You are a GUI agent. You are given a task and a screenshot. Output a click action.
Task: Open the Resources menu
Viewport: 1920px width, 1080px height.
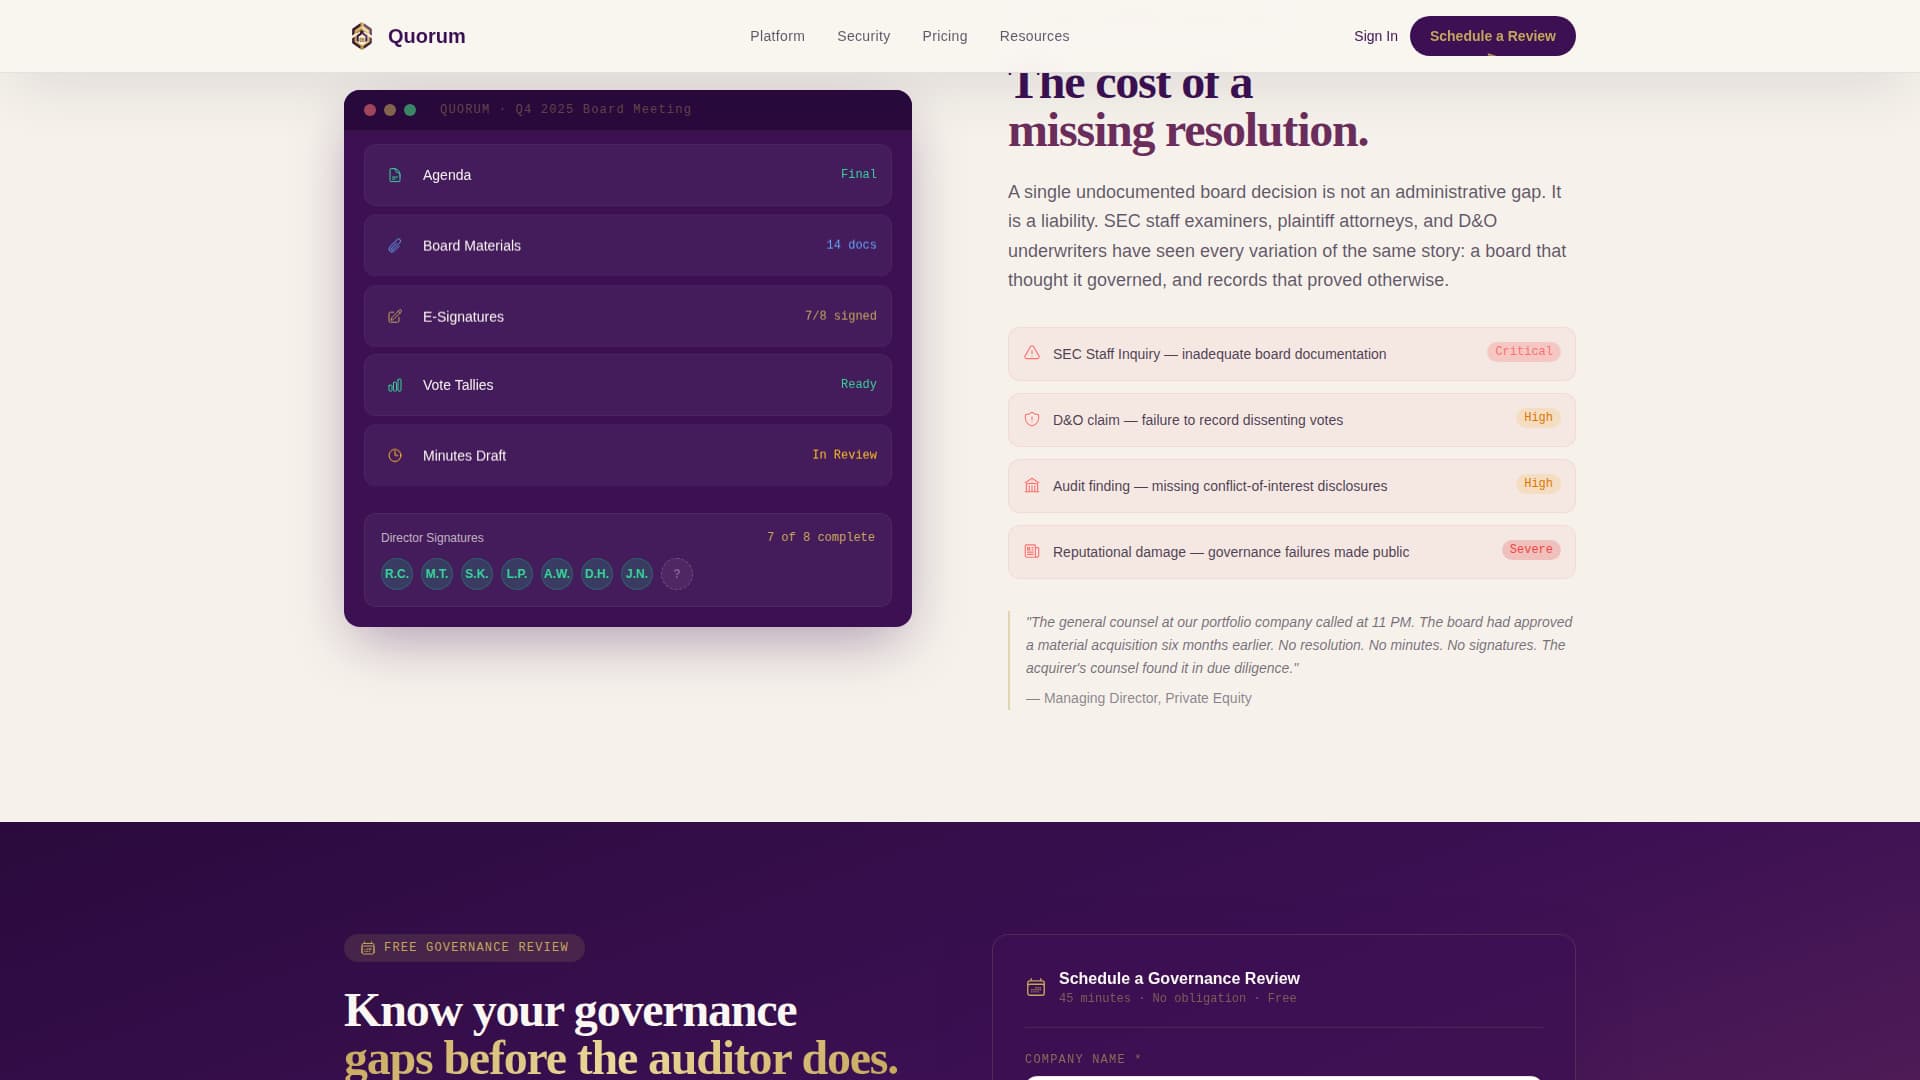[x=1034, y=36]
